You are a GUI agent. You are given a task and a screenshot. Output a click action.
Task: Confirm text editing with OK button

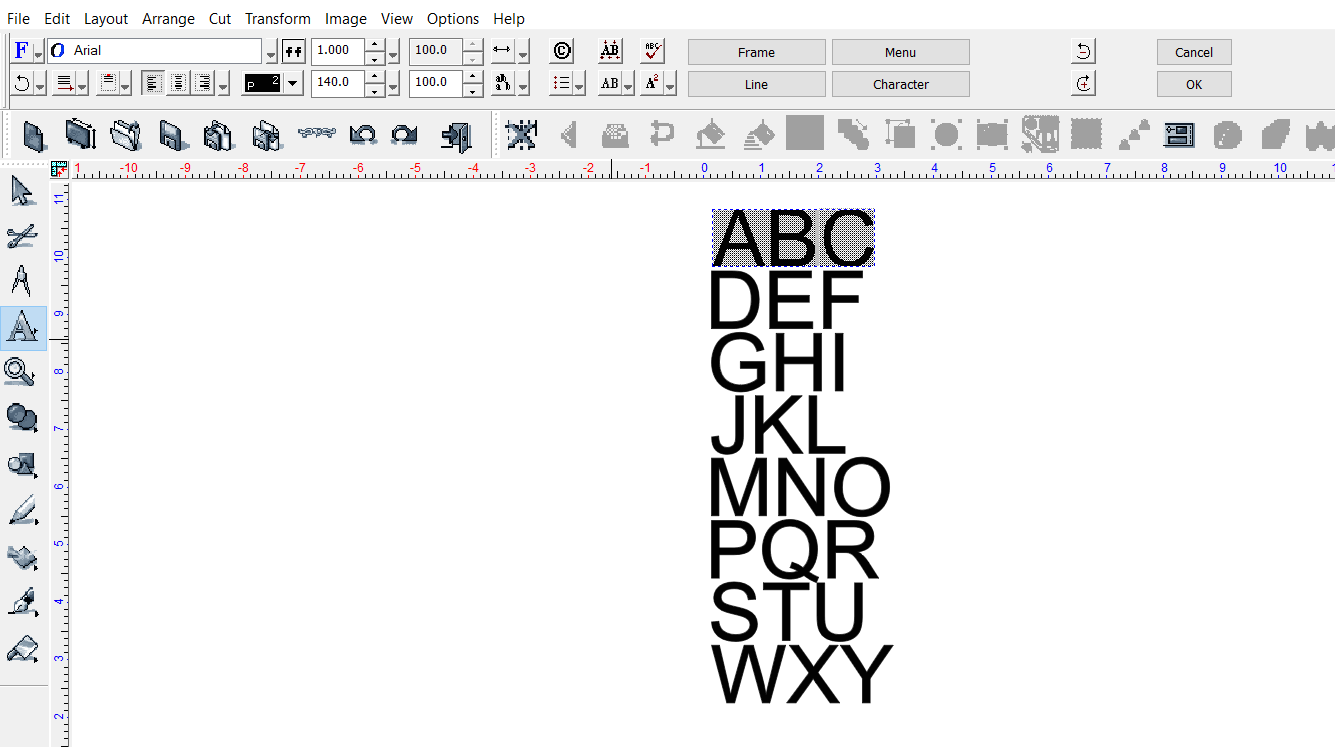(x=1193, y=84)
